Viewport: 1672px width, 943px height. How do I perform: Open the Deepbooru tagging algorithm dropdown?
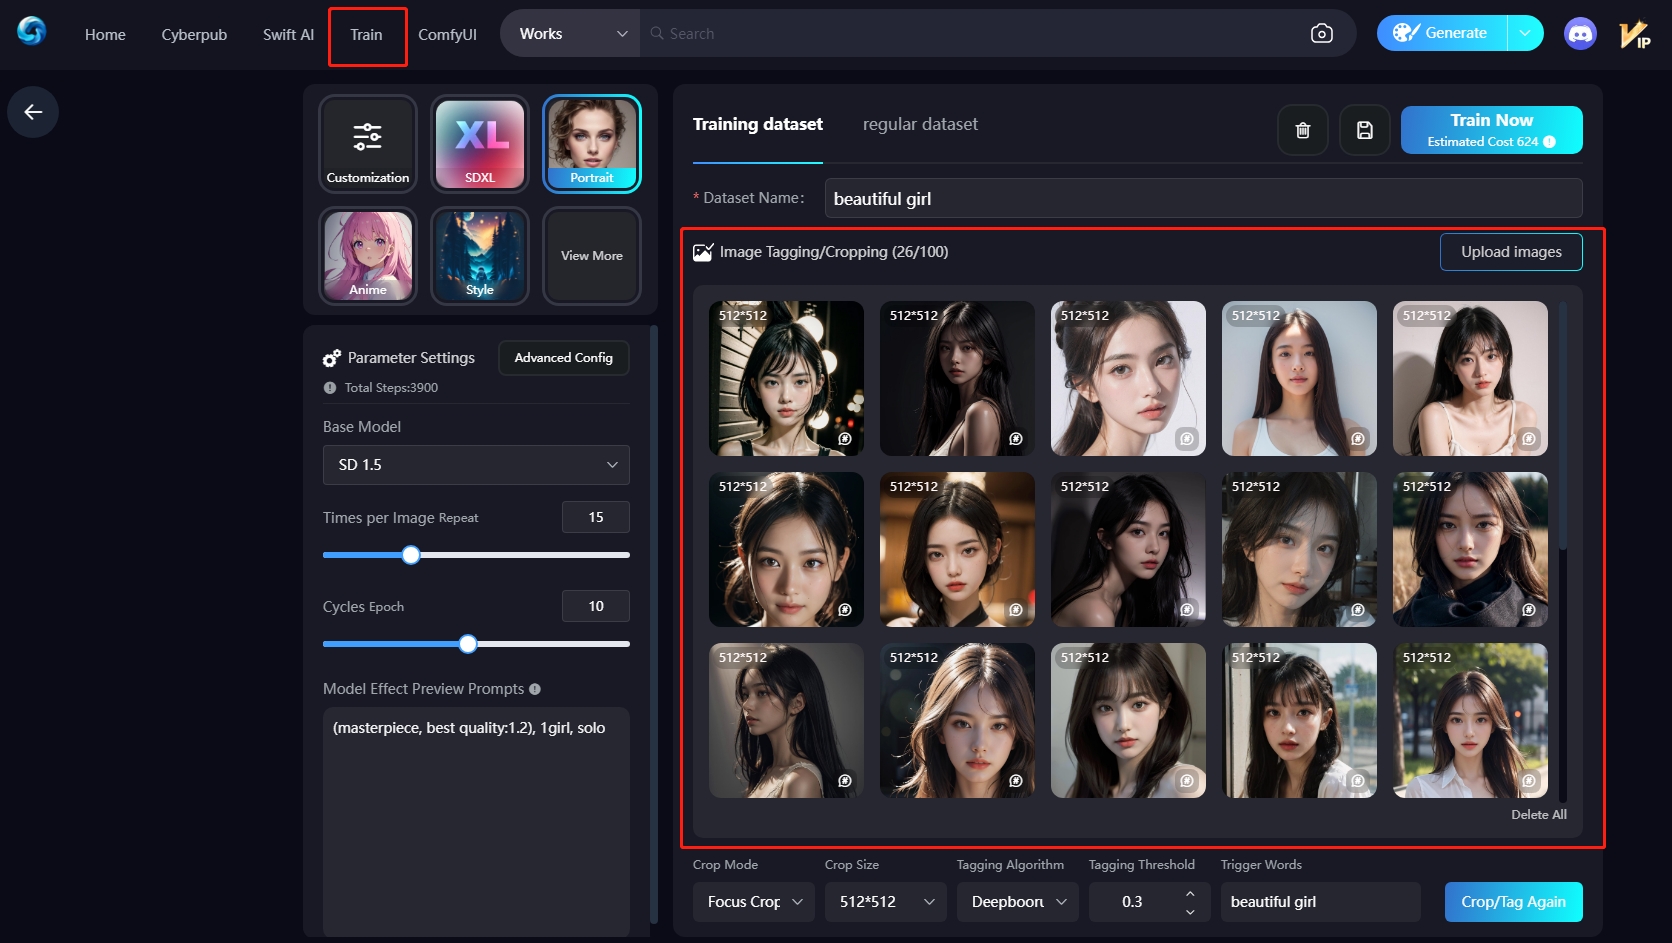pos(1017,902)
